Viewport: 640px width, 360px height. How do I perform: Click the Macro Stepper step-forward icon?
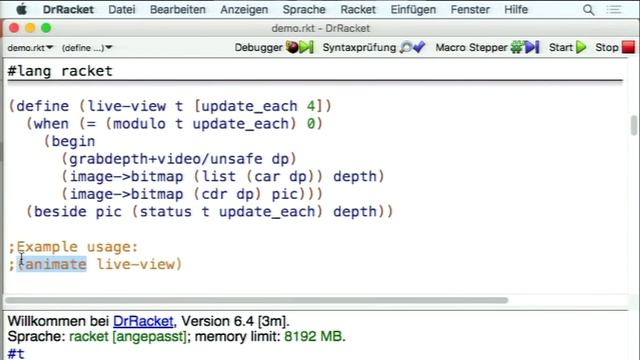(x=525, y=47)
